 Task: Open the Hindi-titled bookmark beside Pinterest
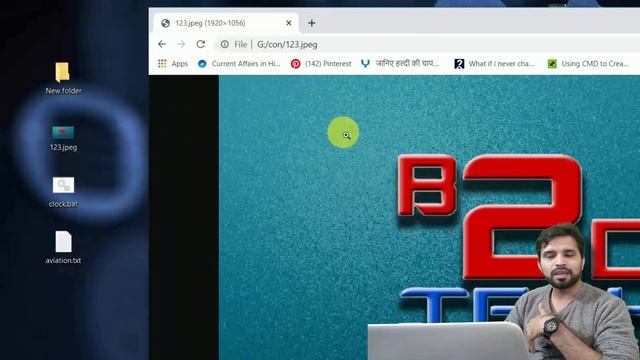(400, 64)
